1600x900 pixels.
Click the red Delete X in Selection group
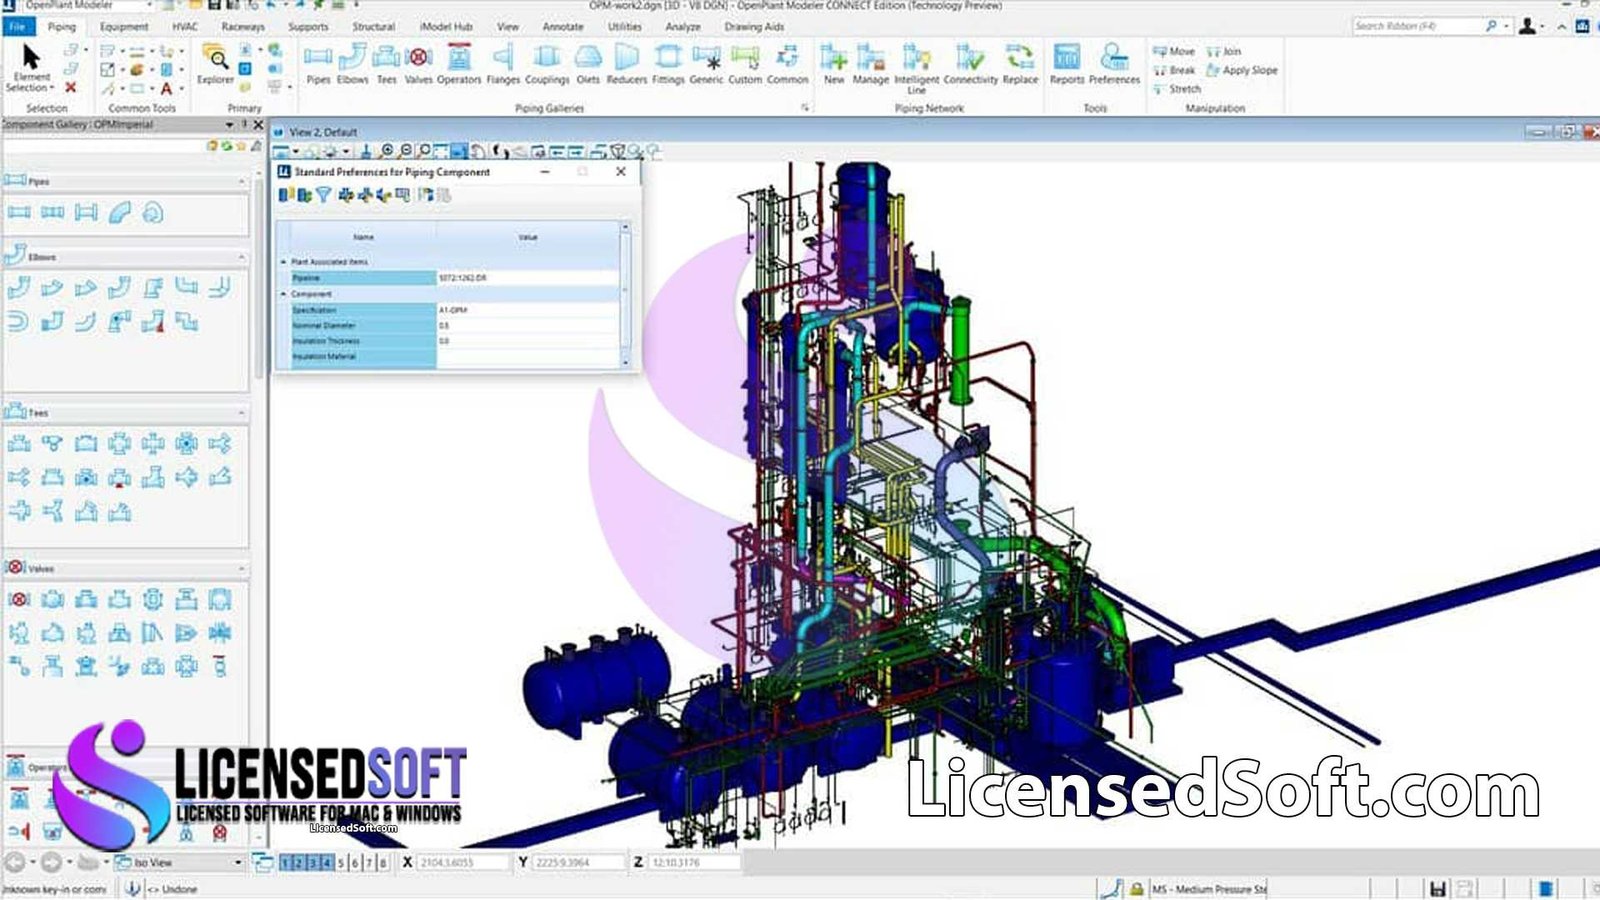(x=71, y=88)
